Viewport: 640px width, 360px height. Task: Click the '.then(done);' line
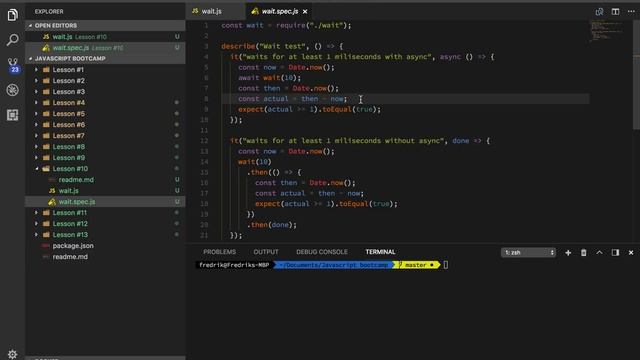pos(272,225)
